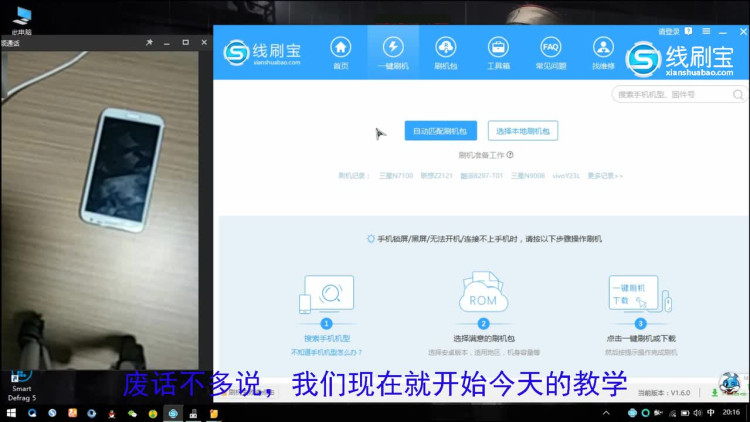Click the 选择满意的刷机包 step two text

484,338
